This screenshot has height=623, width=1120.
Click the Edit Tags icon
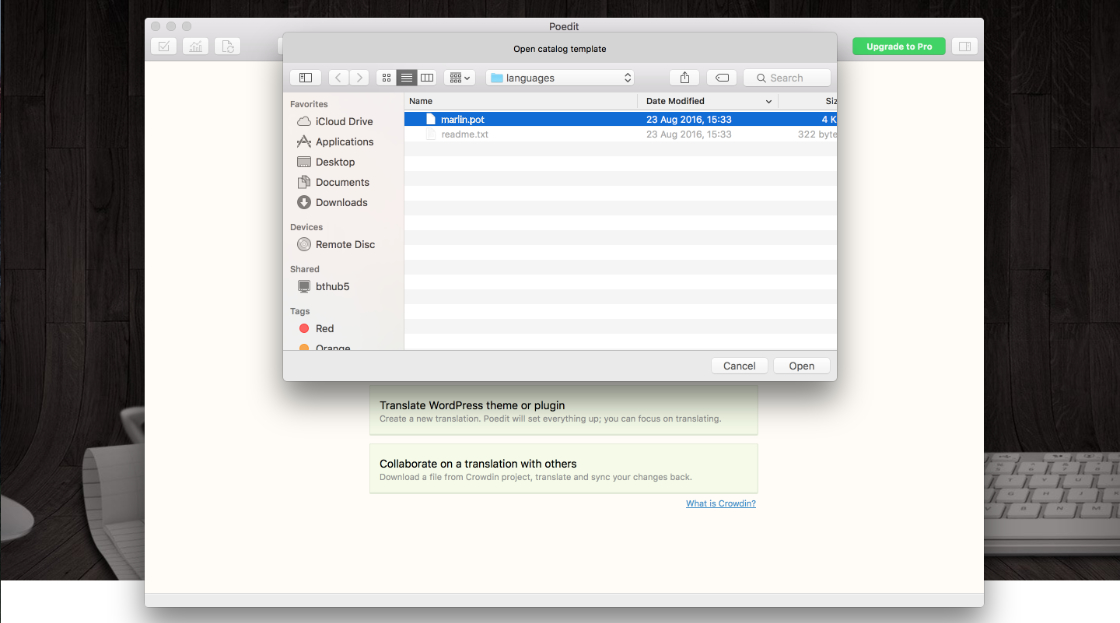pos(722,78)
